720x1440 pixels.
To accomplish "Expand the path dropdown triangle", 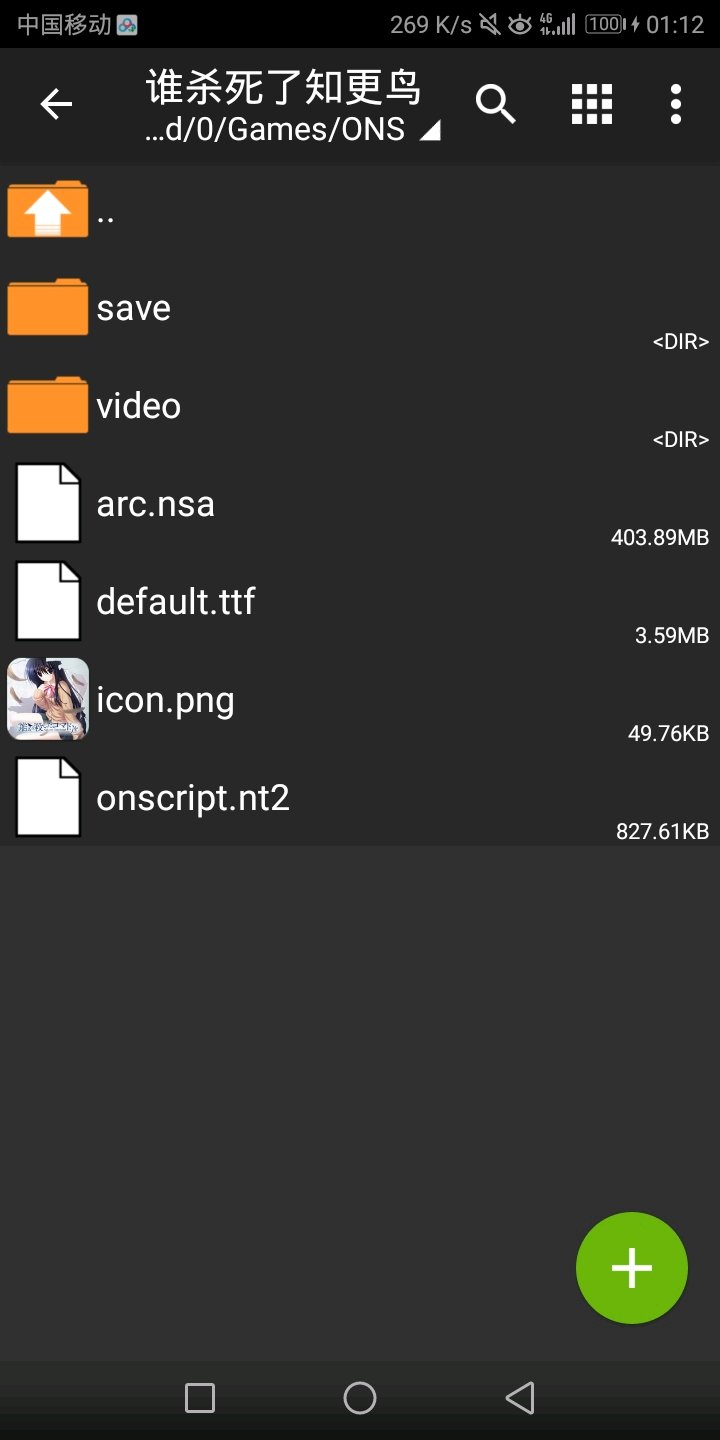I will [429, 131].
